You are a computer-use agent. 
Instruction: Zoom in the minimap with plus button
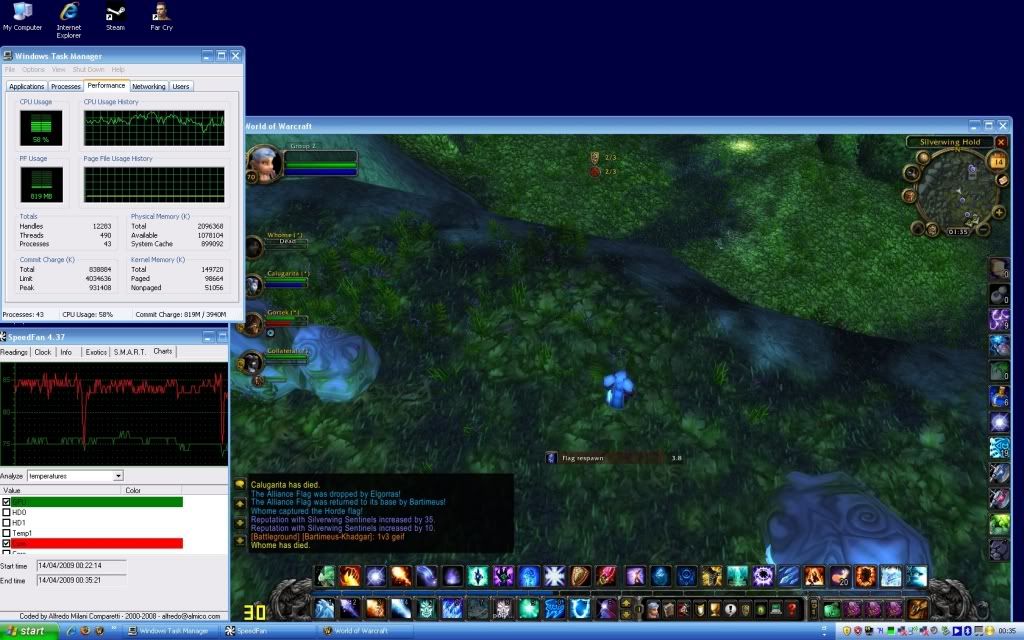click(999, 212)
